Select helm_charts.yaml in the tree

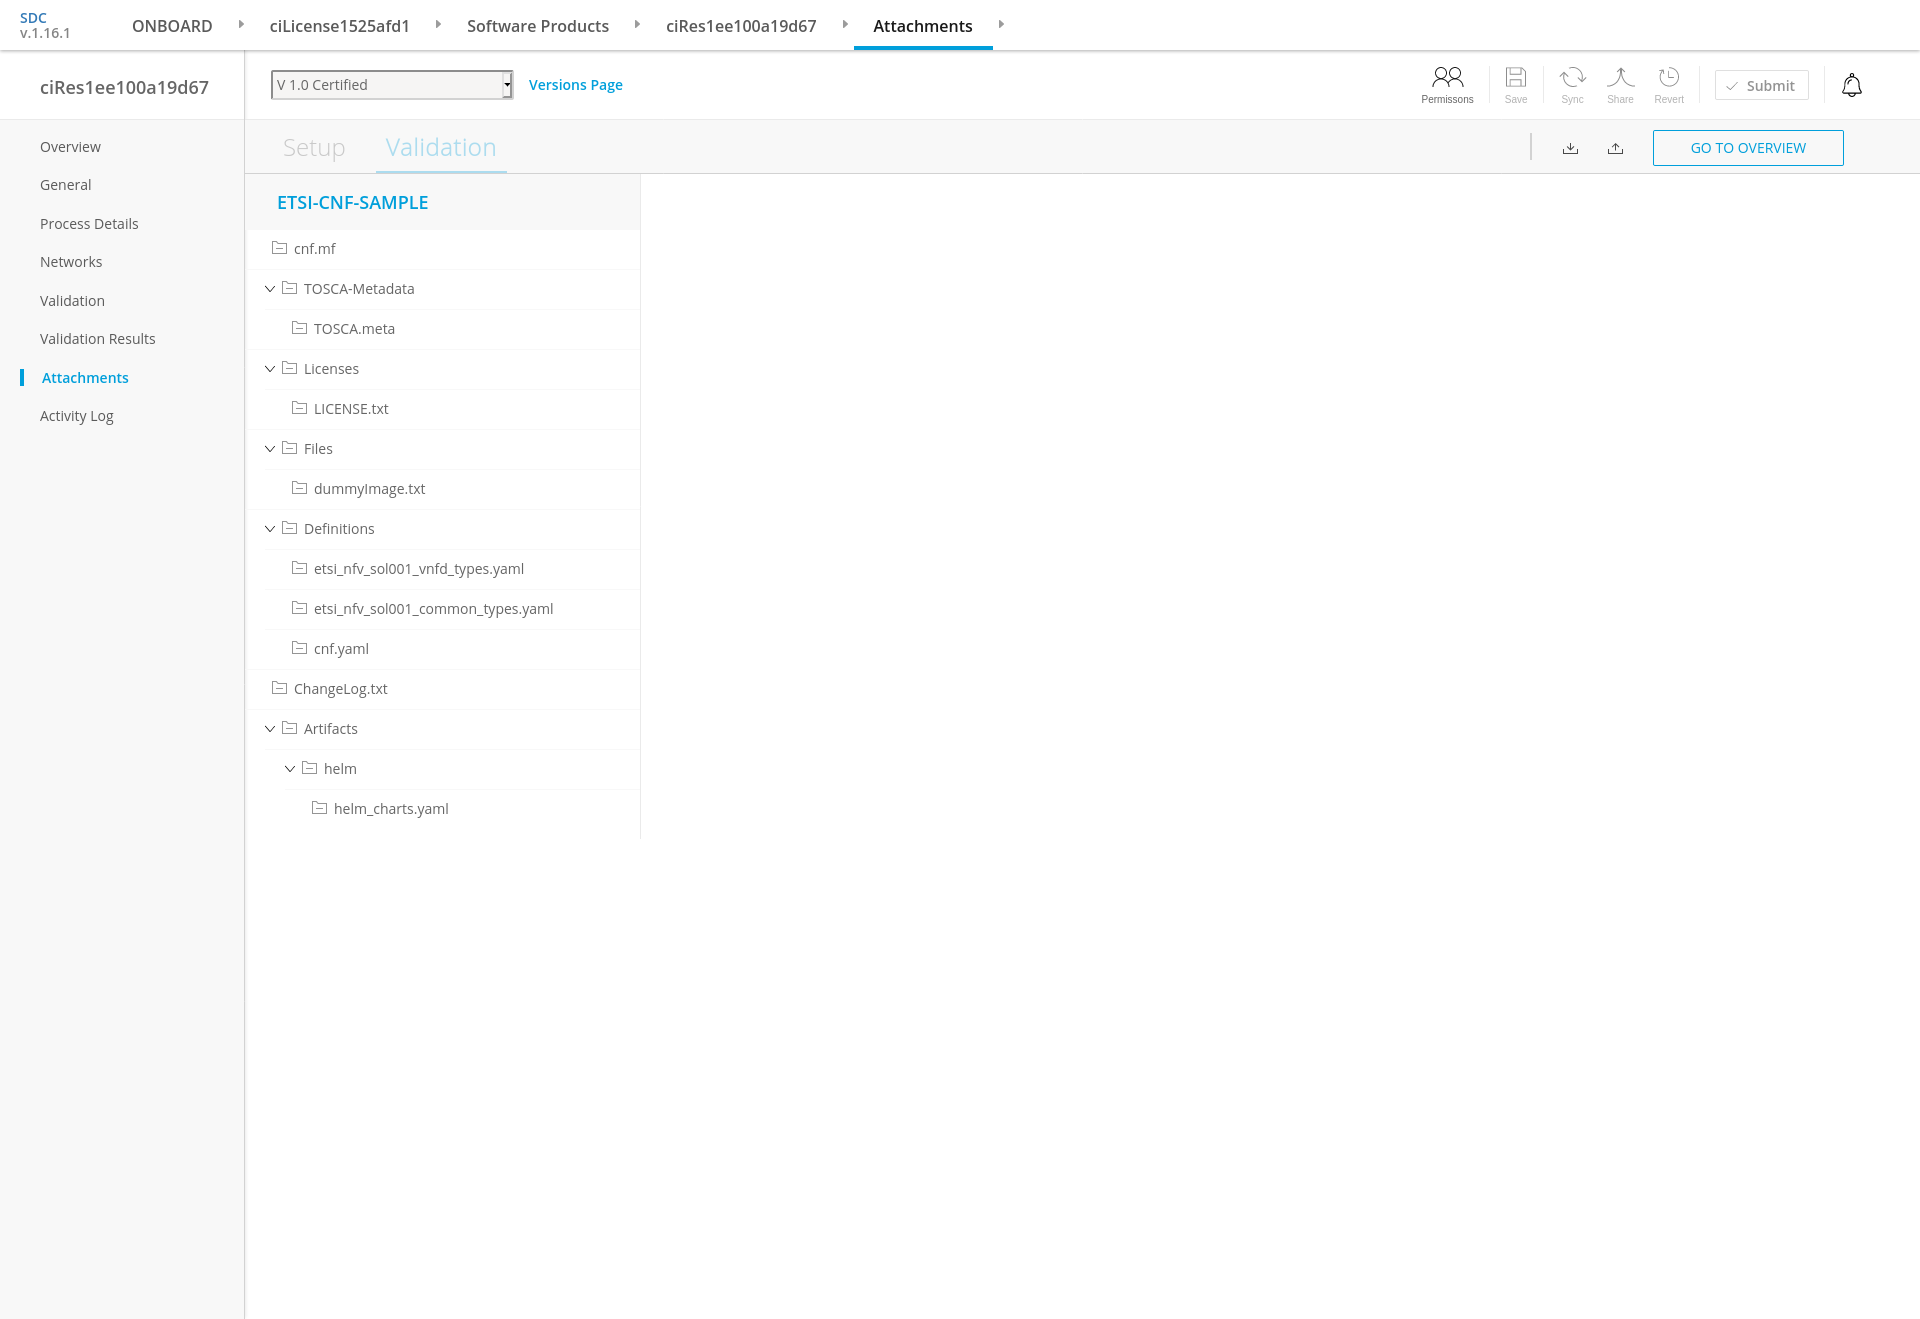(x=390, y=809)
